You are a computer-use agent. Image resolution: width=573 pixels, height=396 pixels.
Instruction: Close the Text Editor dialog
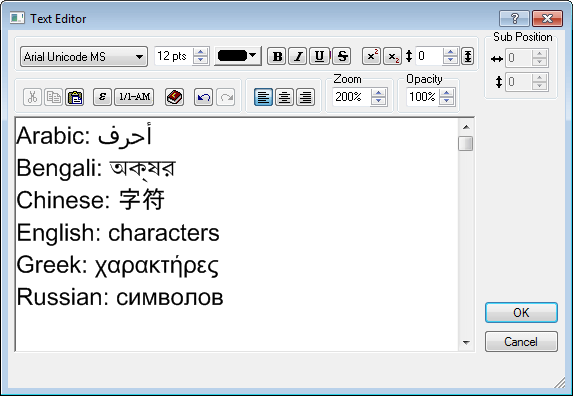point(547,18)
